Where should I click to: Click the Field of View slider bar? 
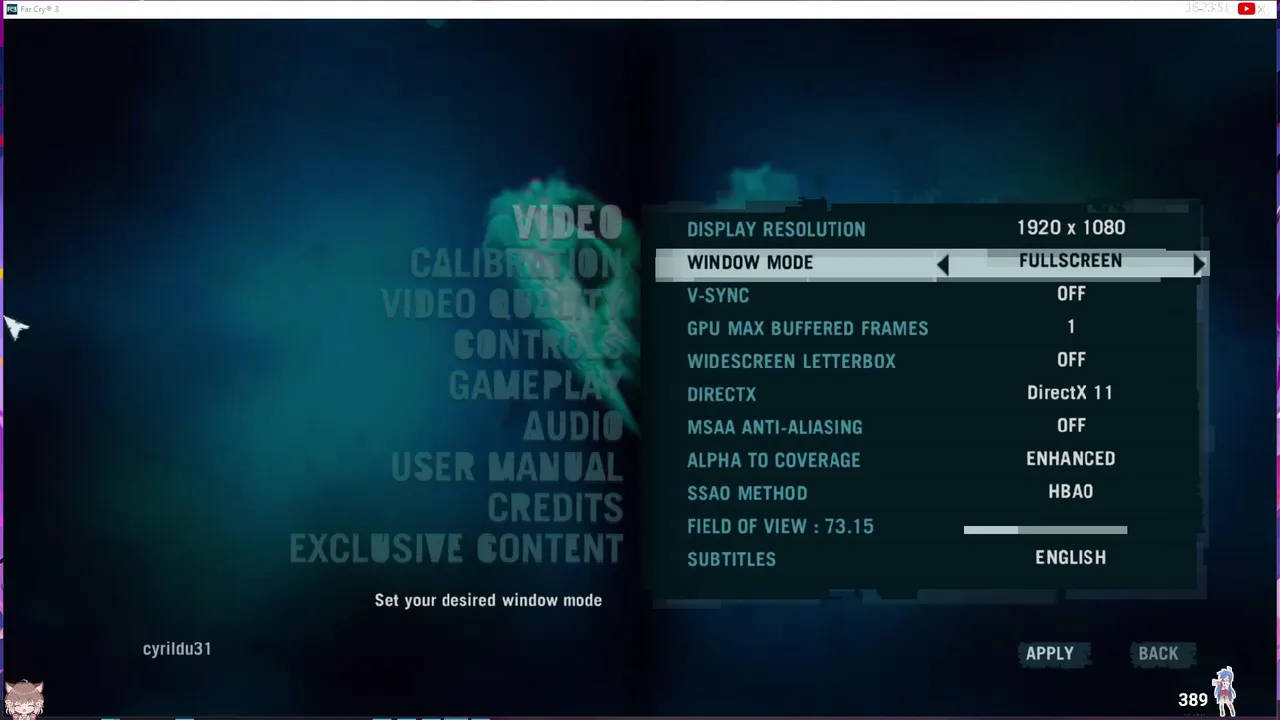click(x=1045, y=530)
